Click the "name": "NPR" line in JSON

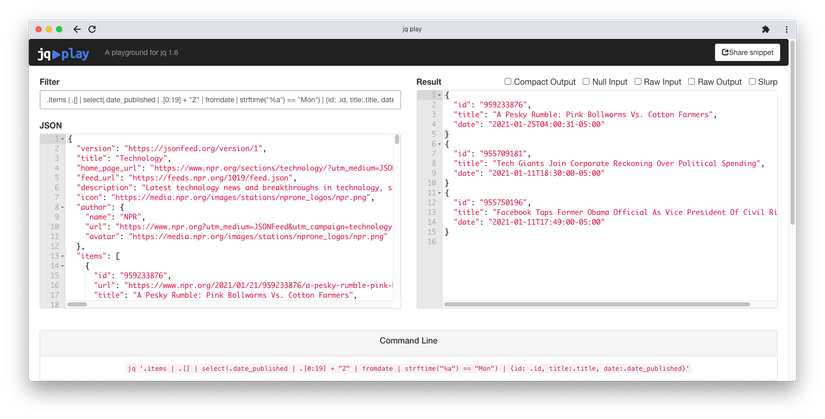click(115, 217)
